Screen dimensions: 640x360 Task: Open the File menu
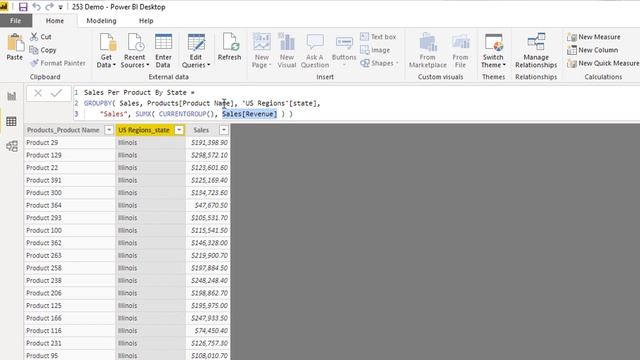[x=16, y=21]
